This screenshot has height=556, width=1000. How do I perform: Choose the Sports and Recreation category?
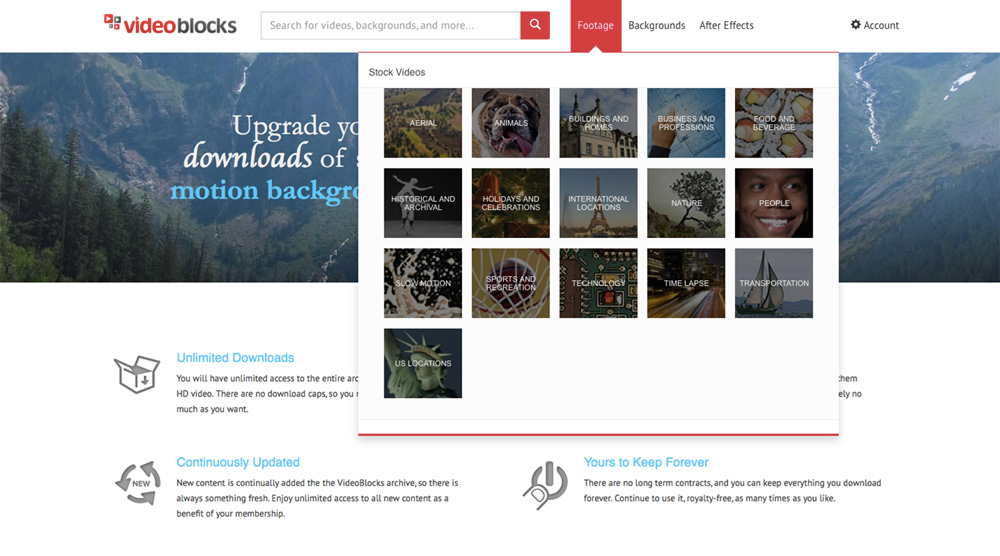tap(511, 283)
